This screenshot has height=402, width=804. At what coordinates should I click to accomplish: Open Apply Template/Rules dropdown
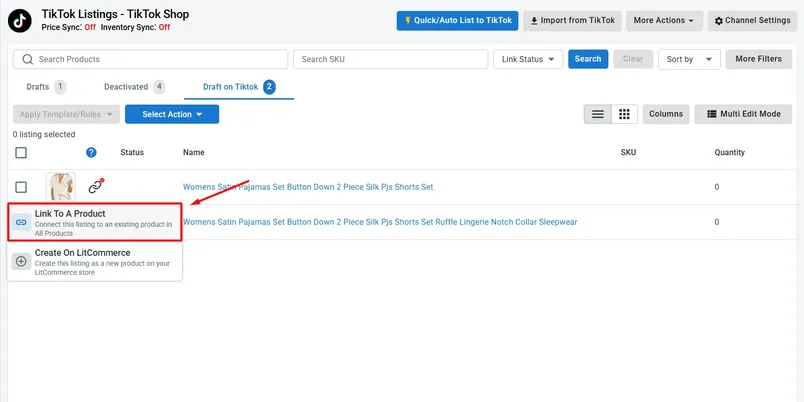tap(66, 114)
